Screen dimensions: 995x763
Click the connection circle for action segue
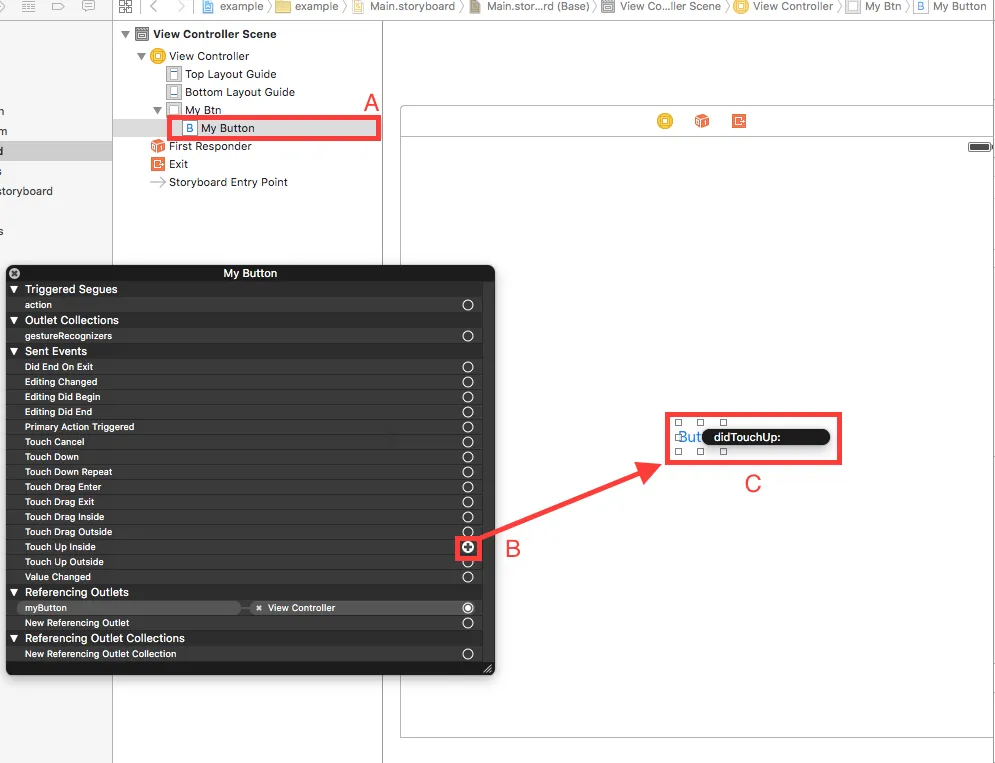click(468, 305)
